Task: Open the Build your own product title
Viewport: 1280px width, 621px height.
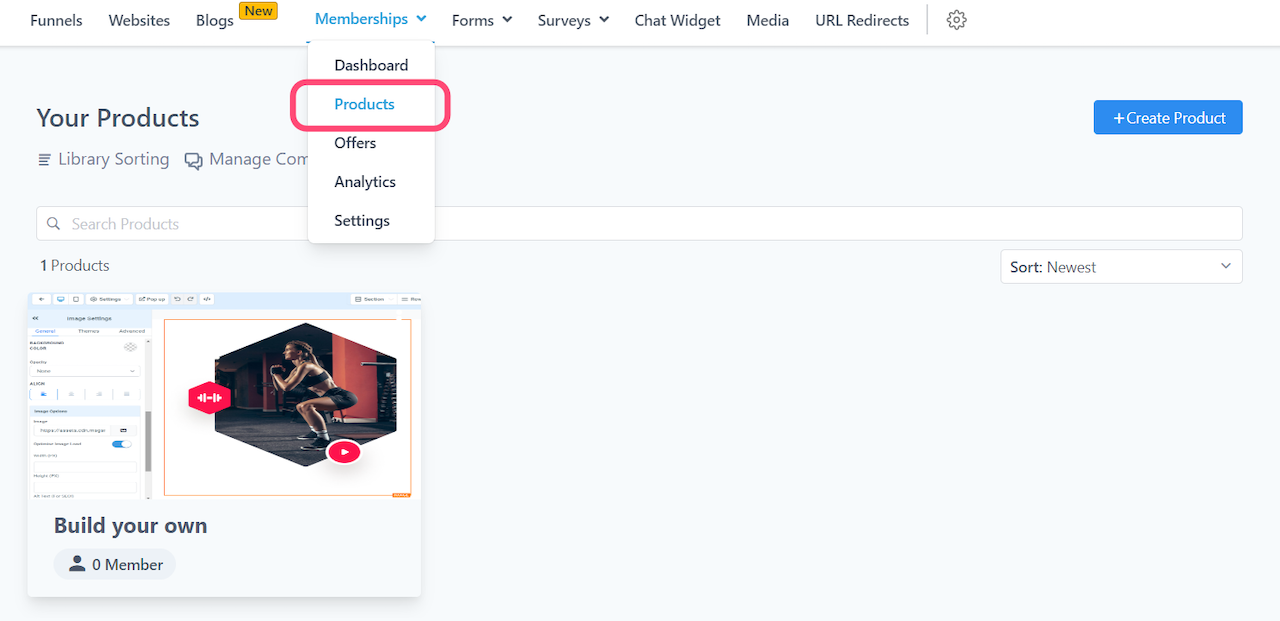Action: pyautogui.click(x=131, y=526)
